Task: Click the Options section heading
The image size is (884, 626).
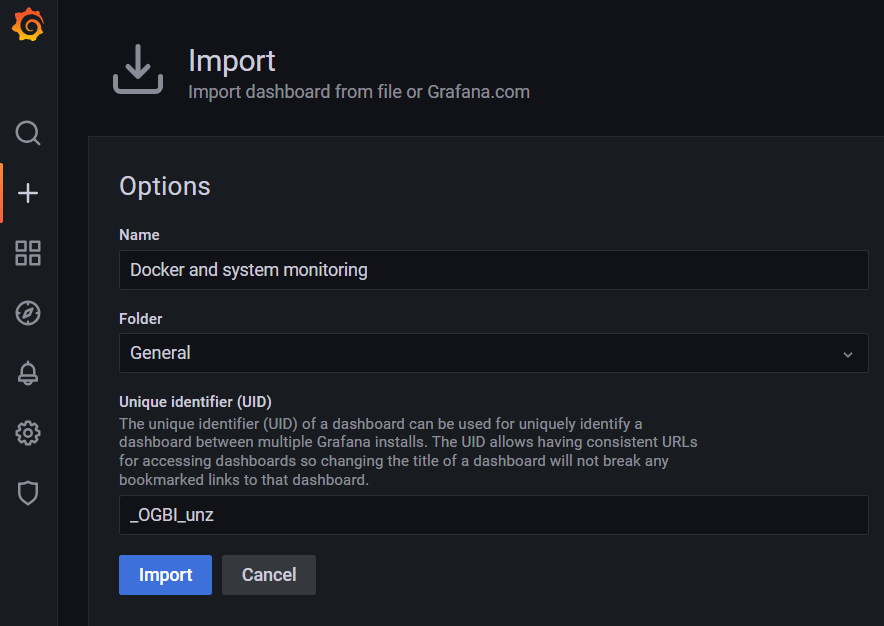Action: 164,186
